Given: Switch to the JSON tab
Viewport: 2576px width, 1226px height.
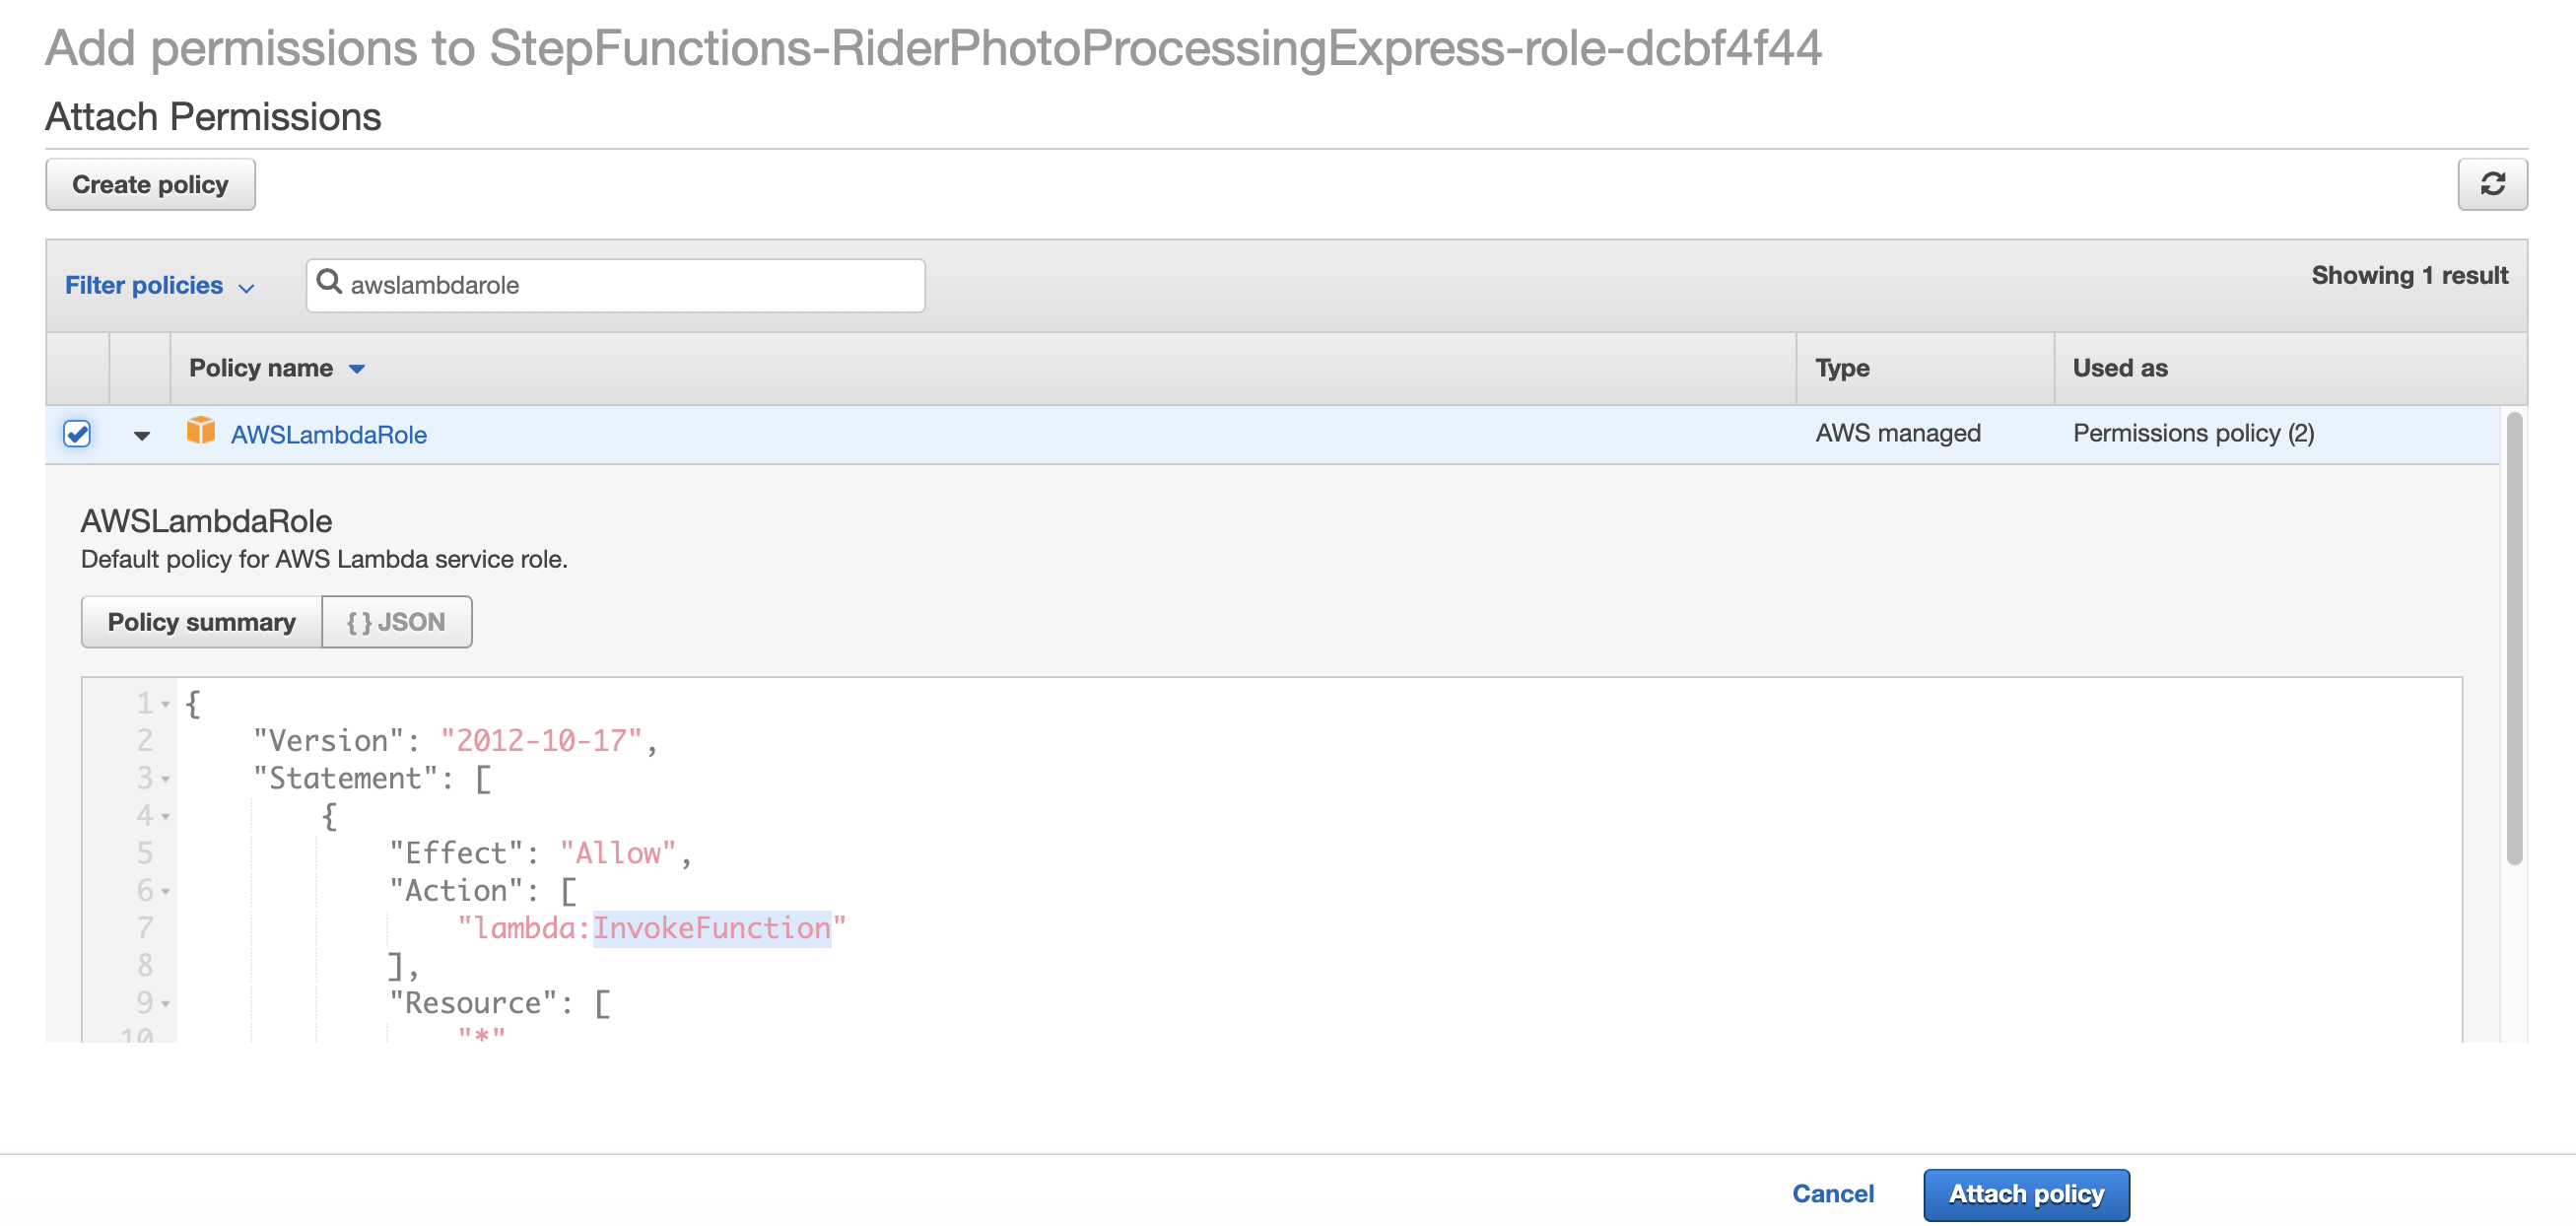Looking at the screenshot, I should tap(396, 622).
